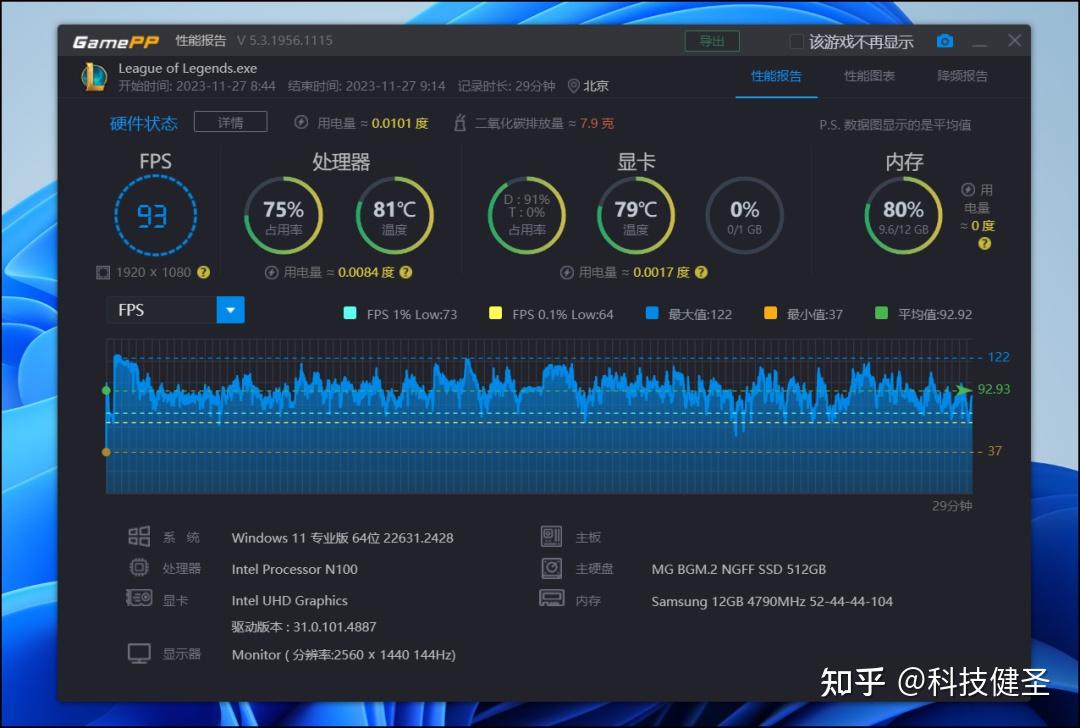Switch to the 性能报告 tab
1080x728 pixels.
(x=776, y=76)
